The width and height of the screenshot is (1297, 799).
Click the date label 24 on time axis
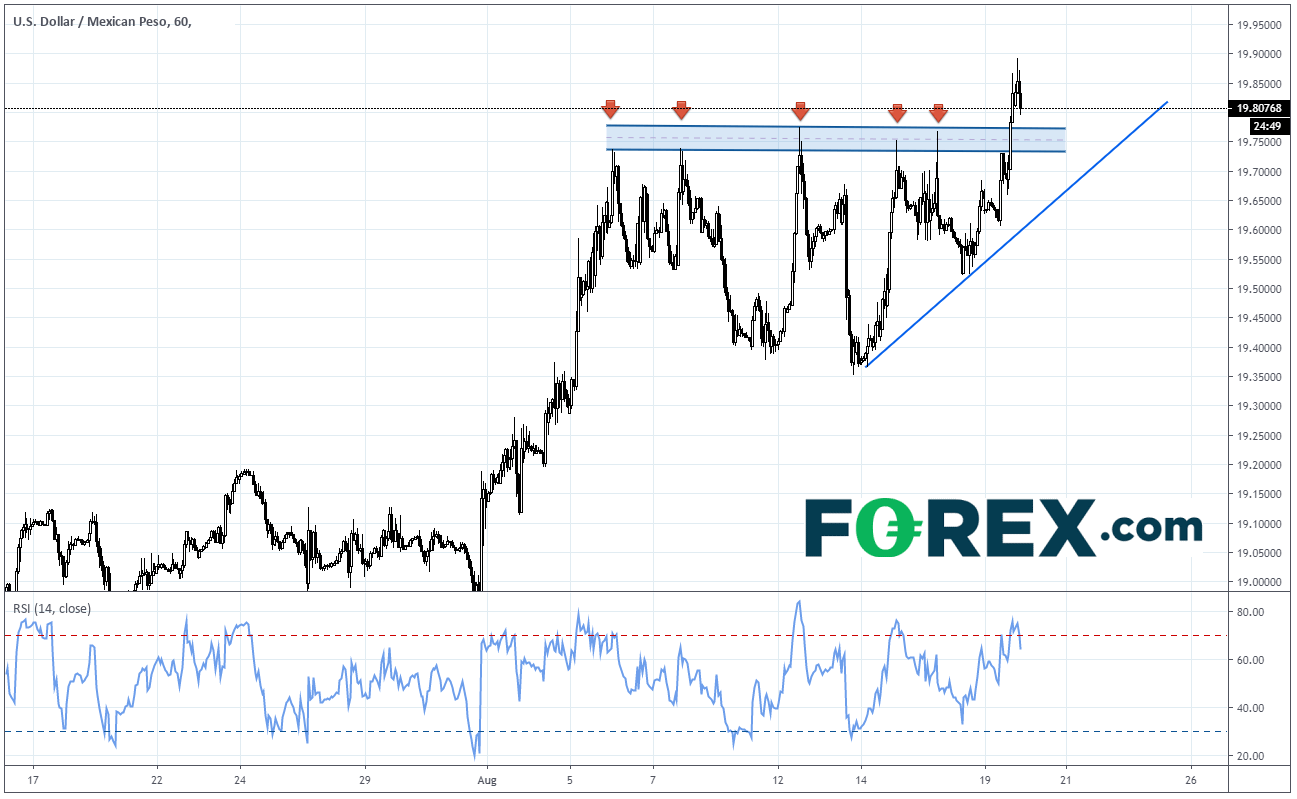point(240,779)
